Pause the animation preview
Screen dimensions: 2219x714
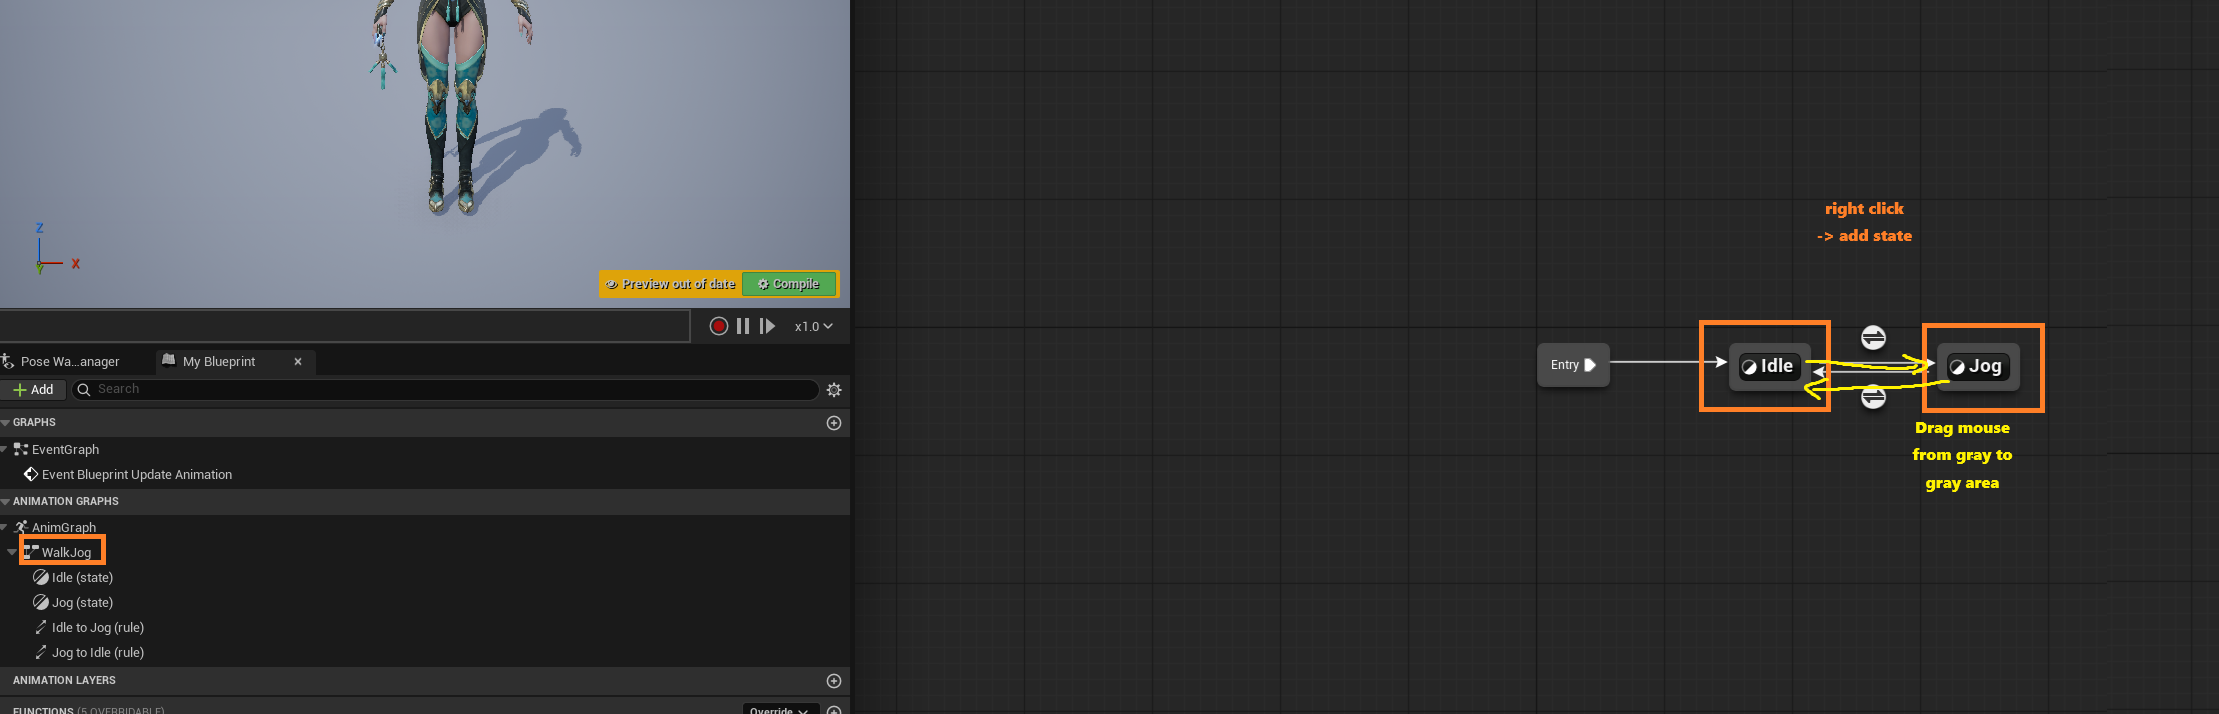[743, 326]
